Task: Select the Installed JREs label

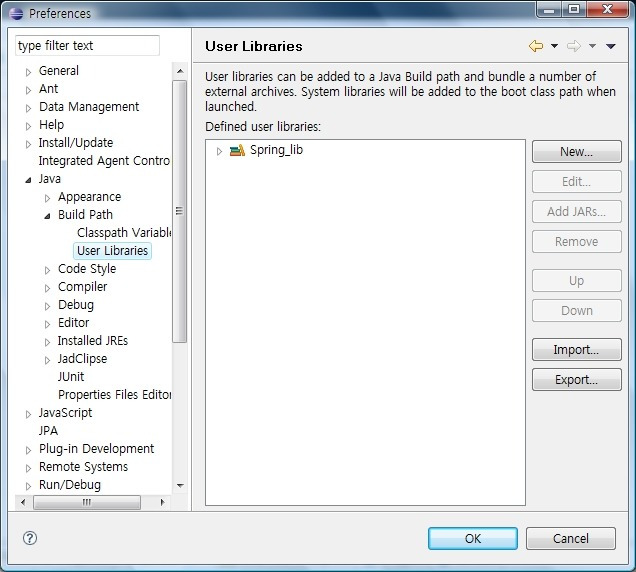Action: pos(92,340)
